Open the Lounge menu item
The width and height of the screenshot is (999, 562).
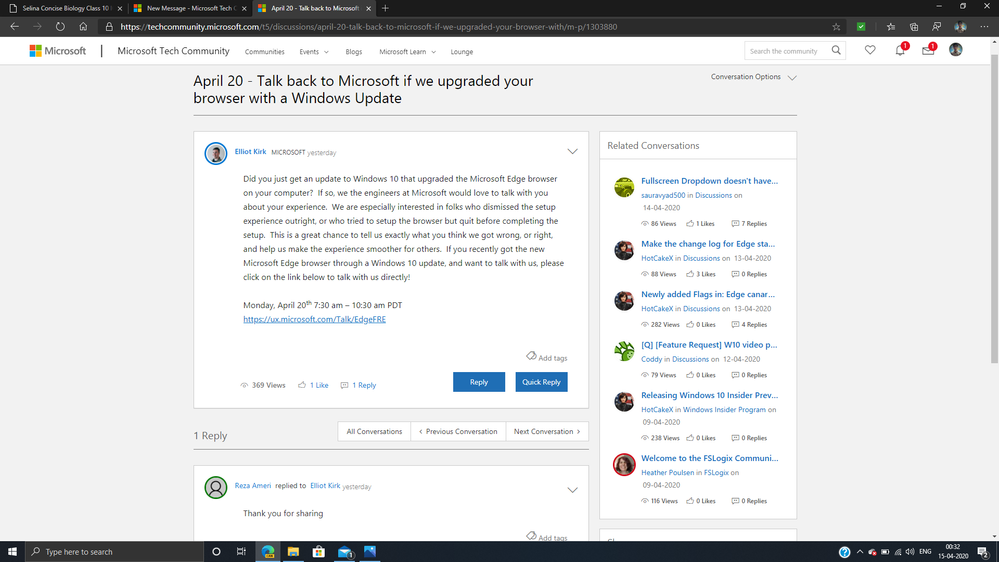point(462,52)
